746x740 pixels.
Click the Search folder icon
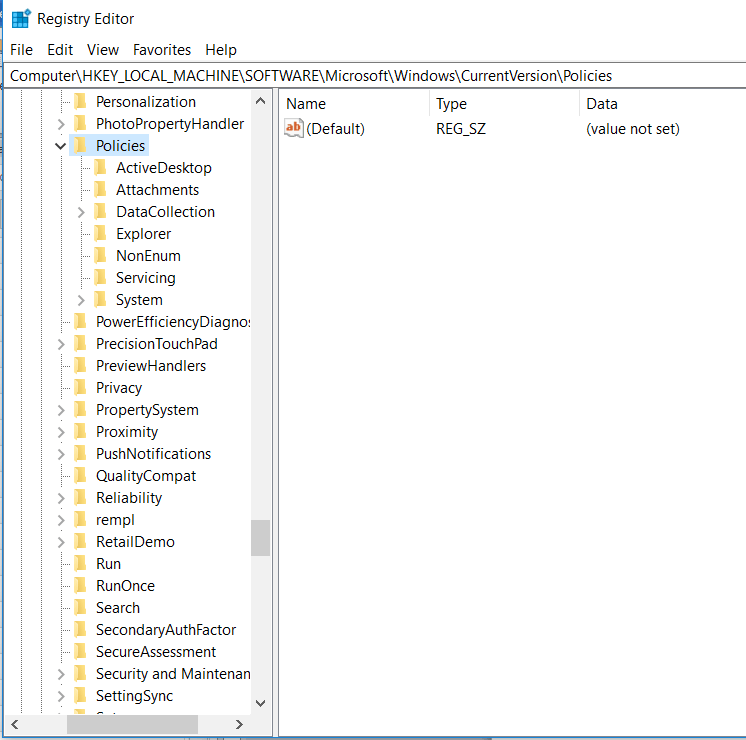(x=80, y=607)
